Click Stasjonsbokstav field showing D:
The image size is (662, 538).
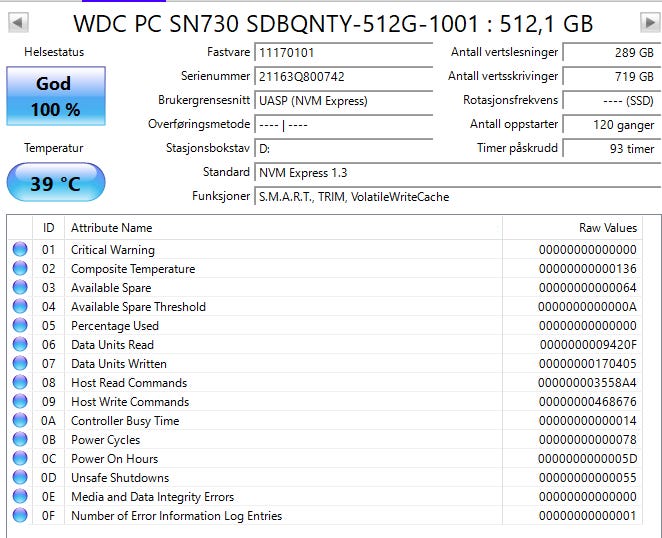point(344,149)
